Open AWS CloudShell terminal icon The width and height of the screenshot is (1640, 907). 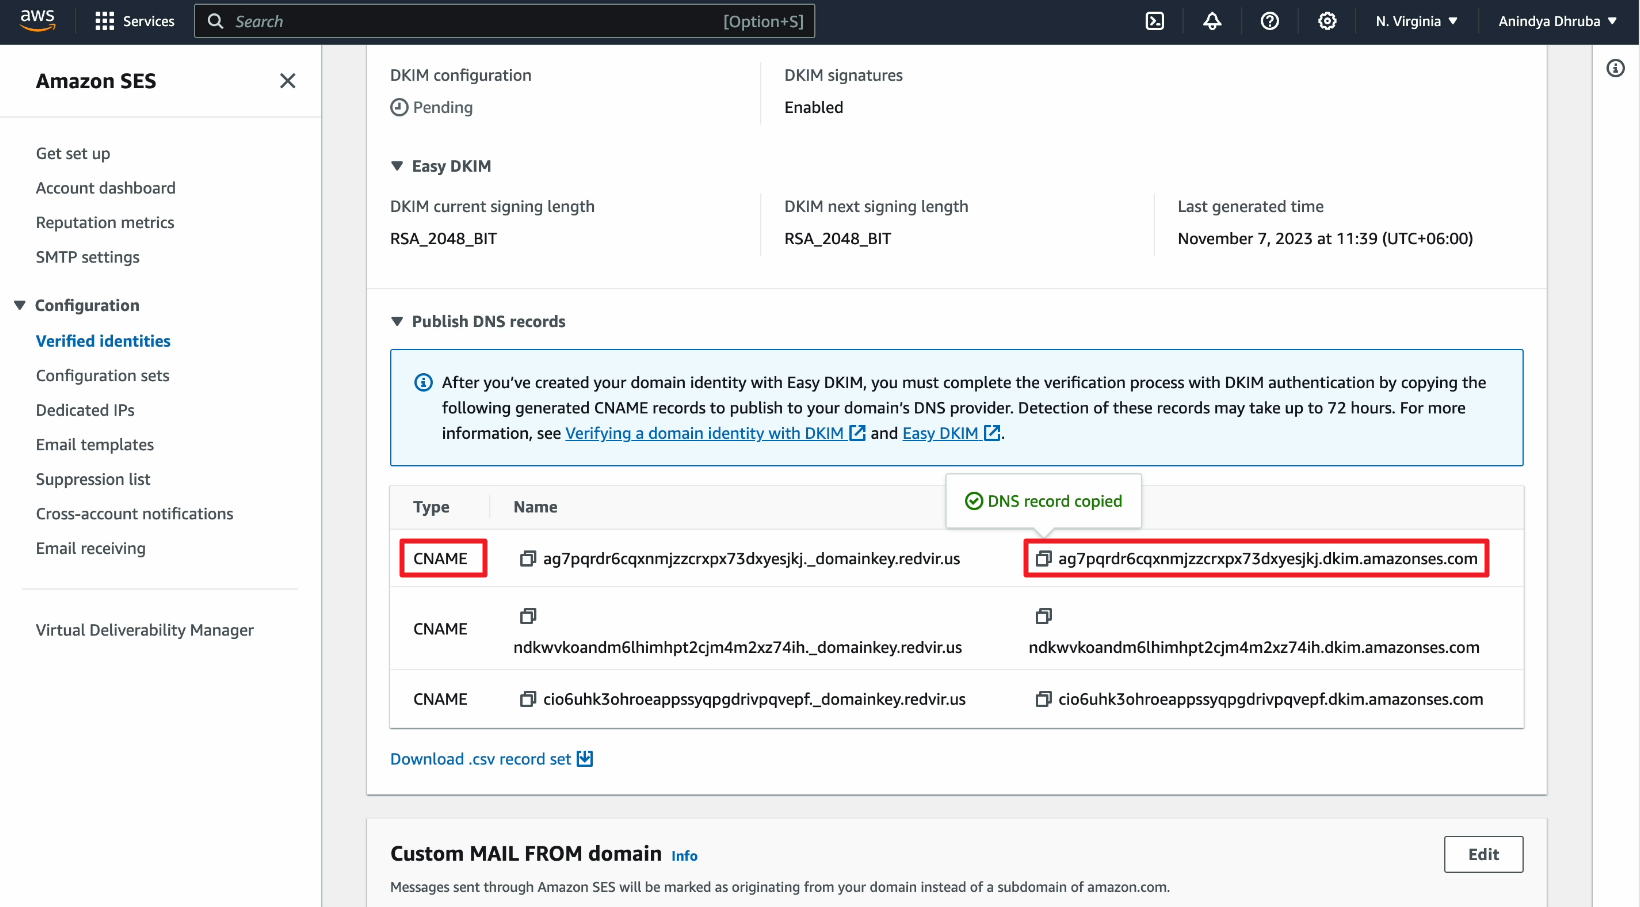(x=1154, y=21)
